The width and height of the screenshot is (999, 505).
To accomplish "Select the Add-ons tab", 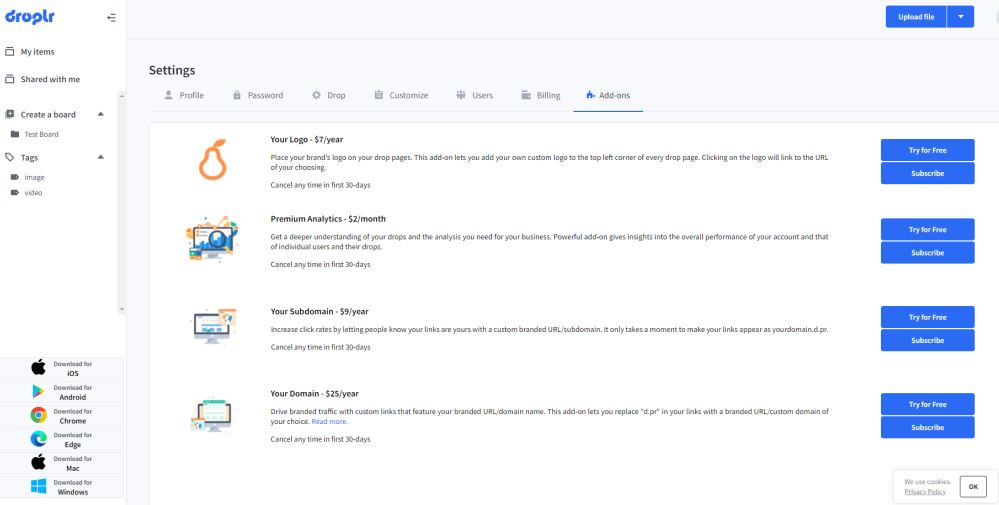I will tap(608, 95).
